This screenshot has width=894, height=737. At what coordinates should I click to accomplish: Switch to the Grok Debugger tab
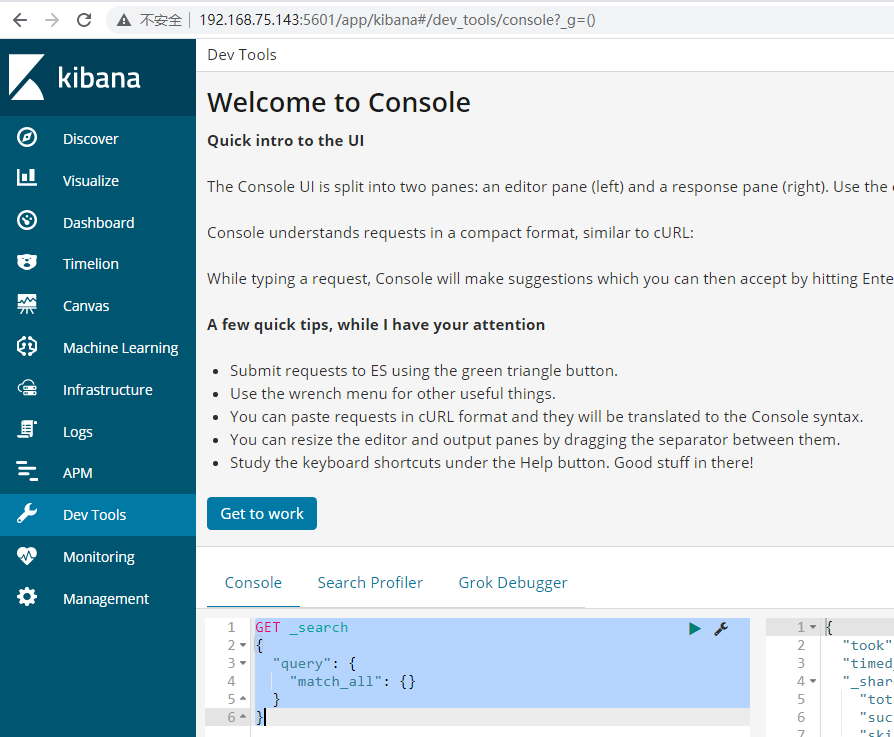click(513, 583)
